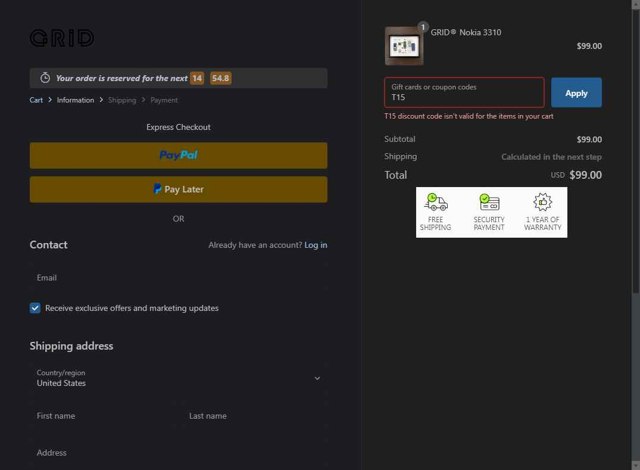Click the total amount USD $99.00

tap(576, 175)
